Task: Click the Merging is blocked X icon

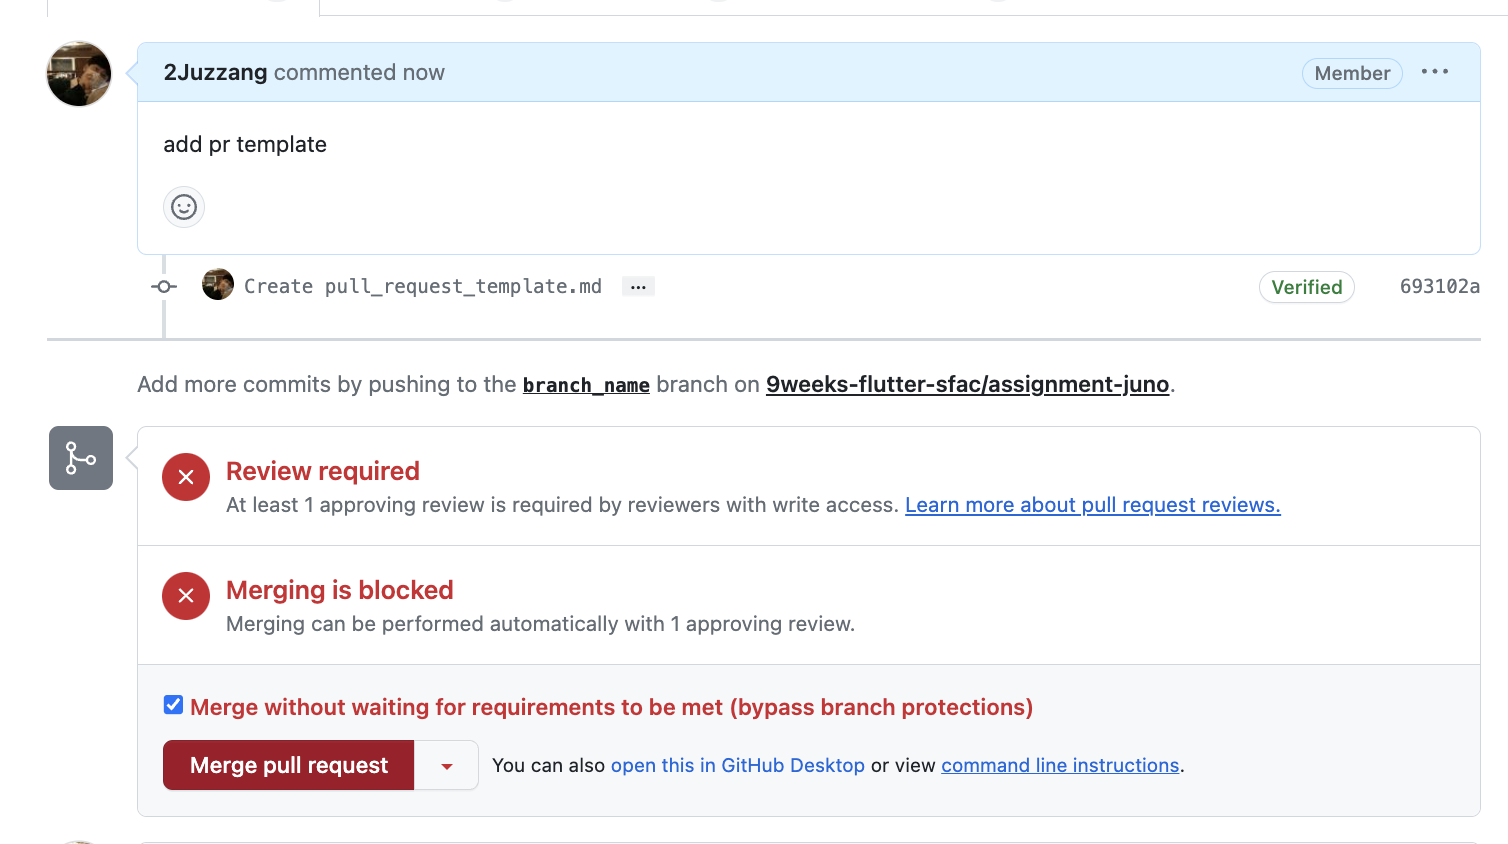Action: 186,596
